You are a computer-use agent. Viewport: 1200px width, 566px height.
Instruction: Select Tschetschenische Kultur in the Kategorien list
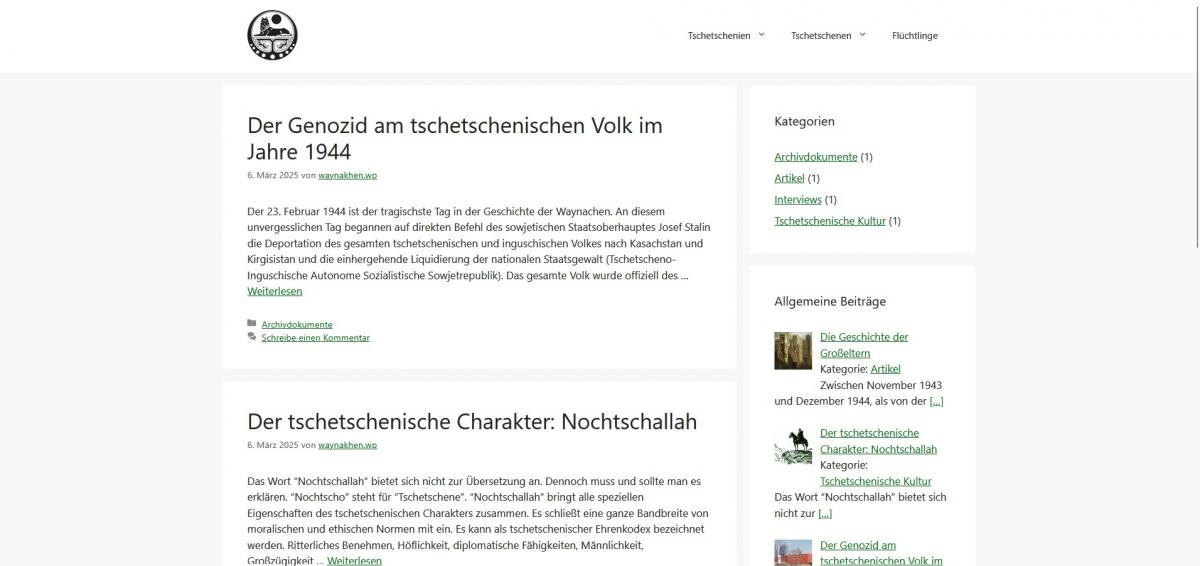829,221
